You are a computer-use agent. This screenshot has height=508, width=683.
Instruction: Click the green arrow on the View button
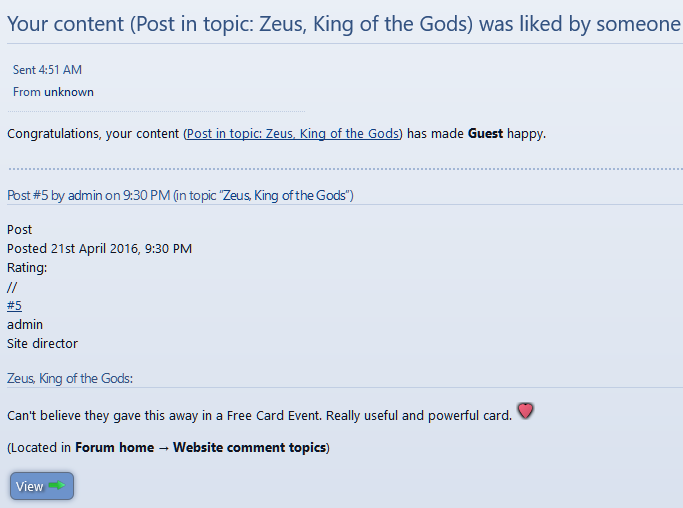(x=56, y=486)
